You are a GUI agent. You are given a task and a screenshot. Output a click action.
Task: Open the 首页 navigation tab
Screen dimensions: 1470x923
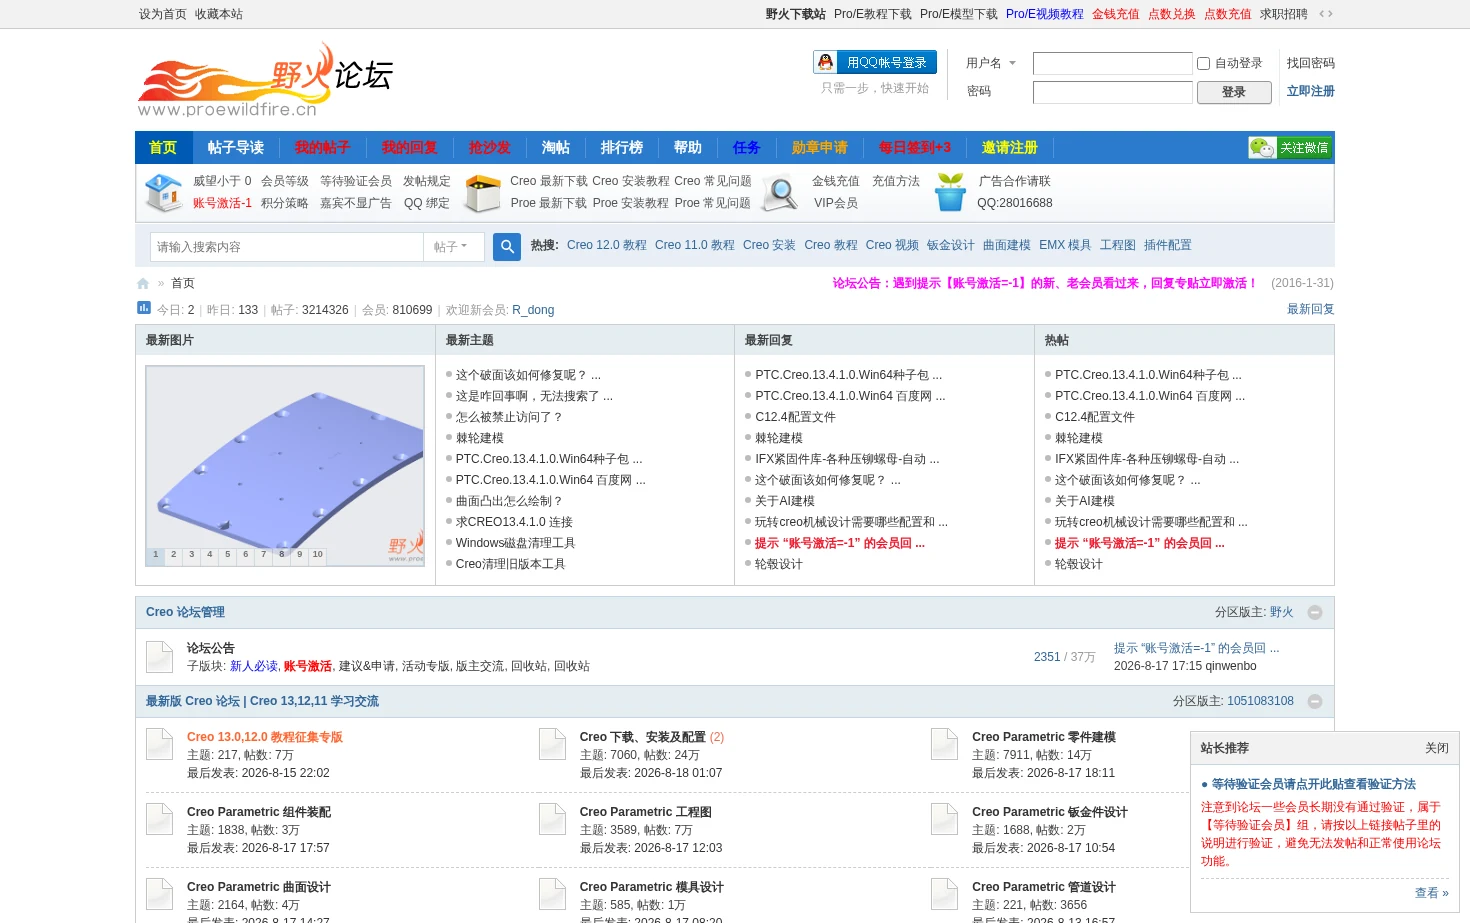point(163,147)
